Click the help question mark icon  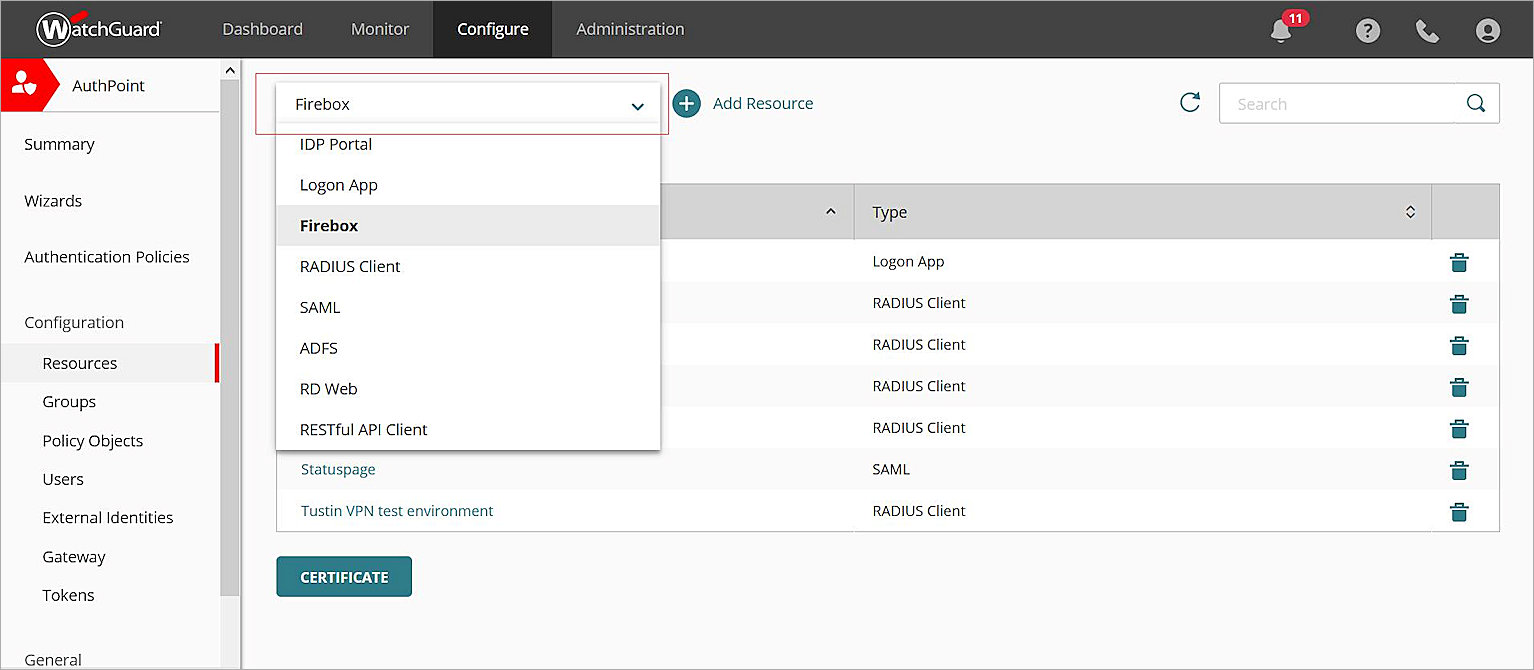point(1367,30)
